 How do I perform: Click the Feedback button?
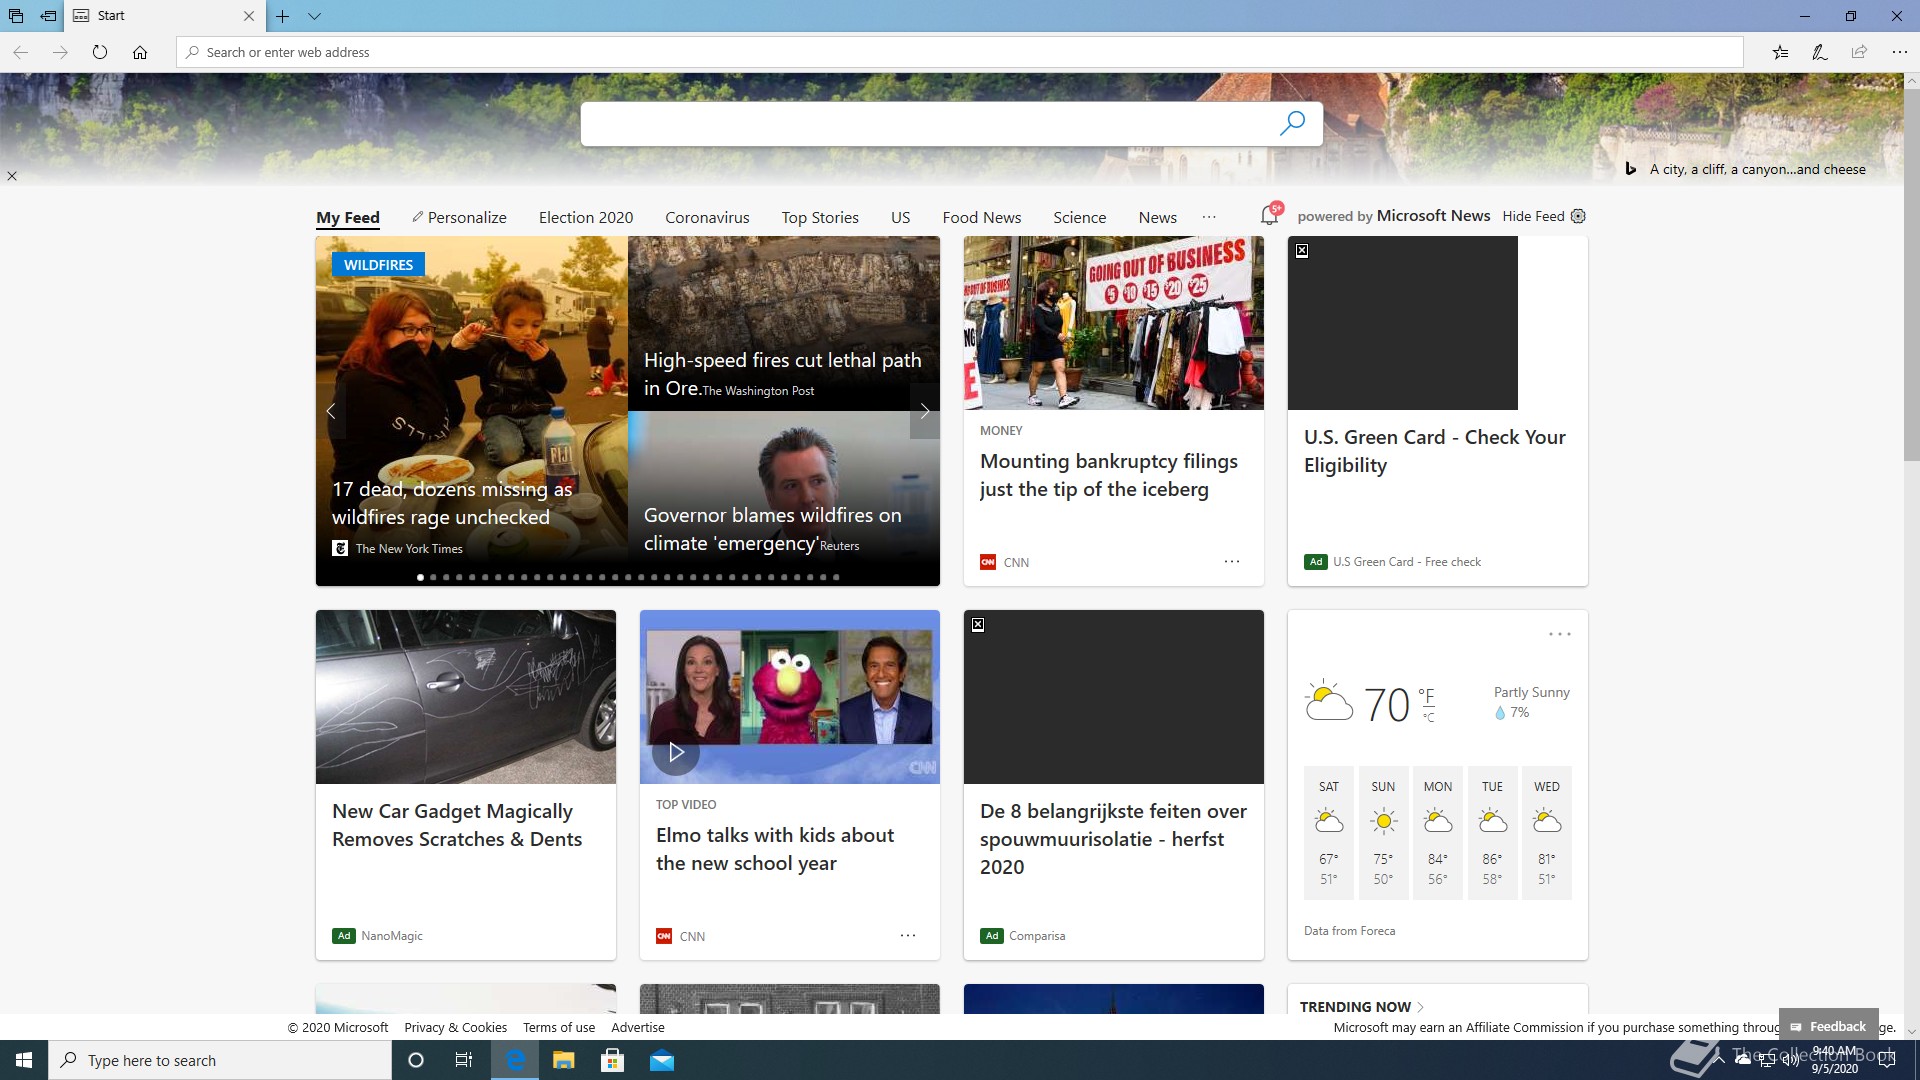point(1828,1026)
